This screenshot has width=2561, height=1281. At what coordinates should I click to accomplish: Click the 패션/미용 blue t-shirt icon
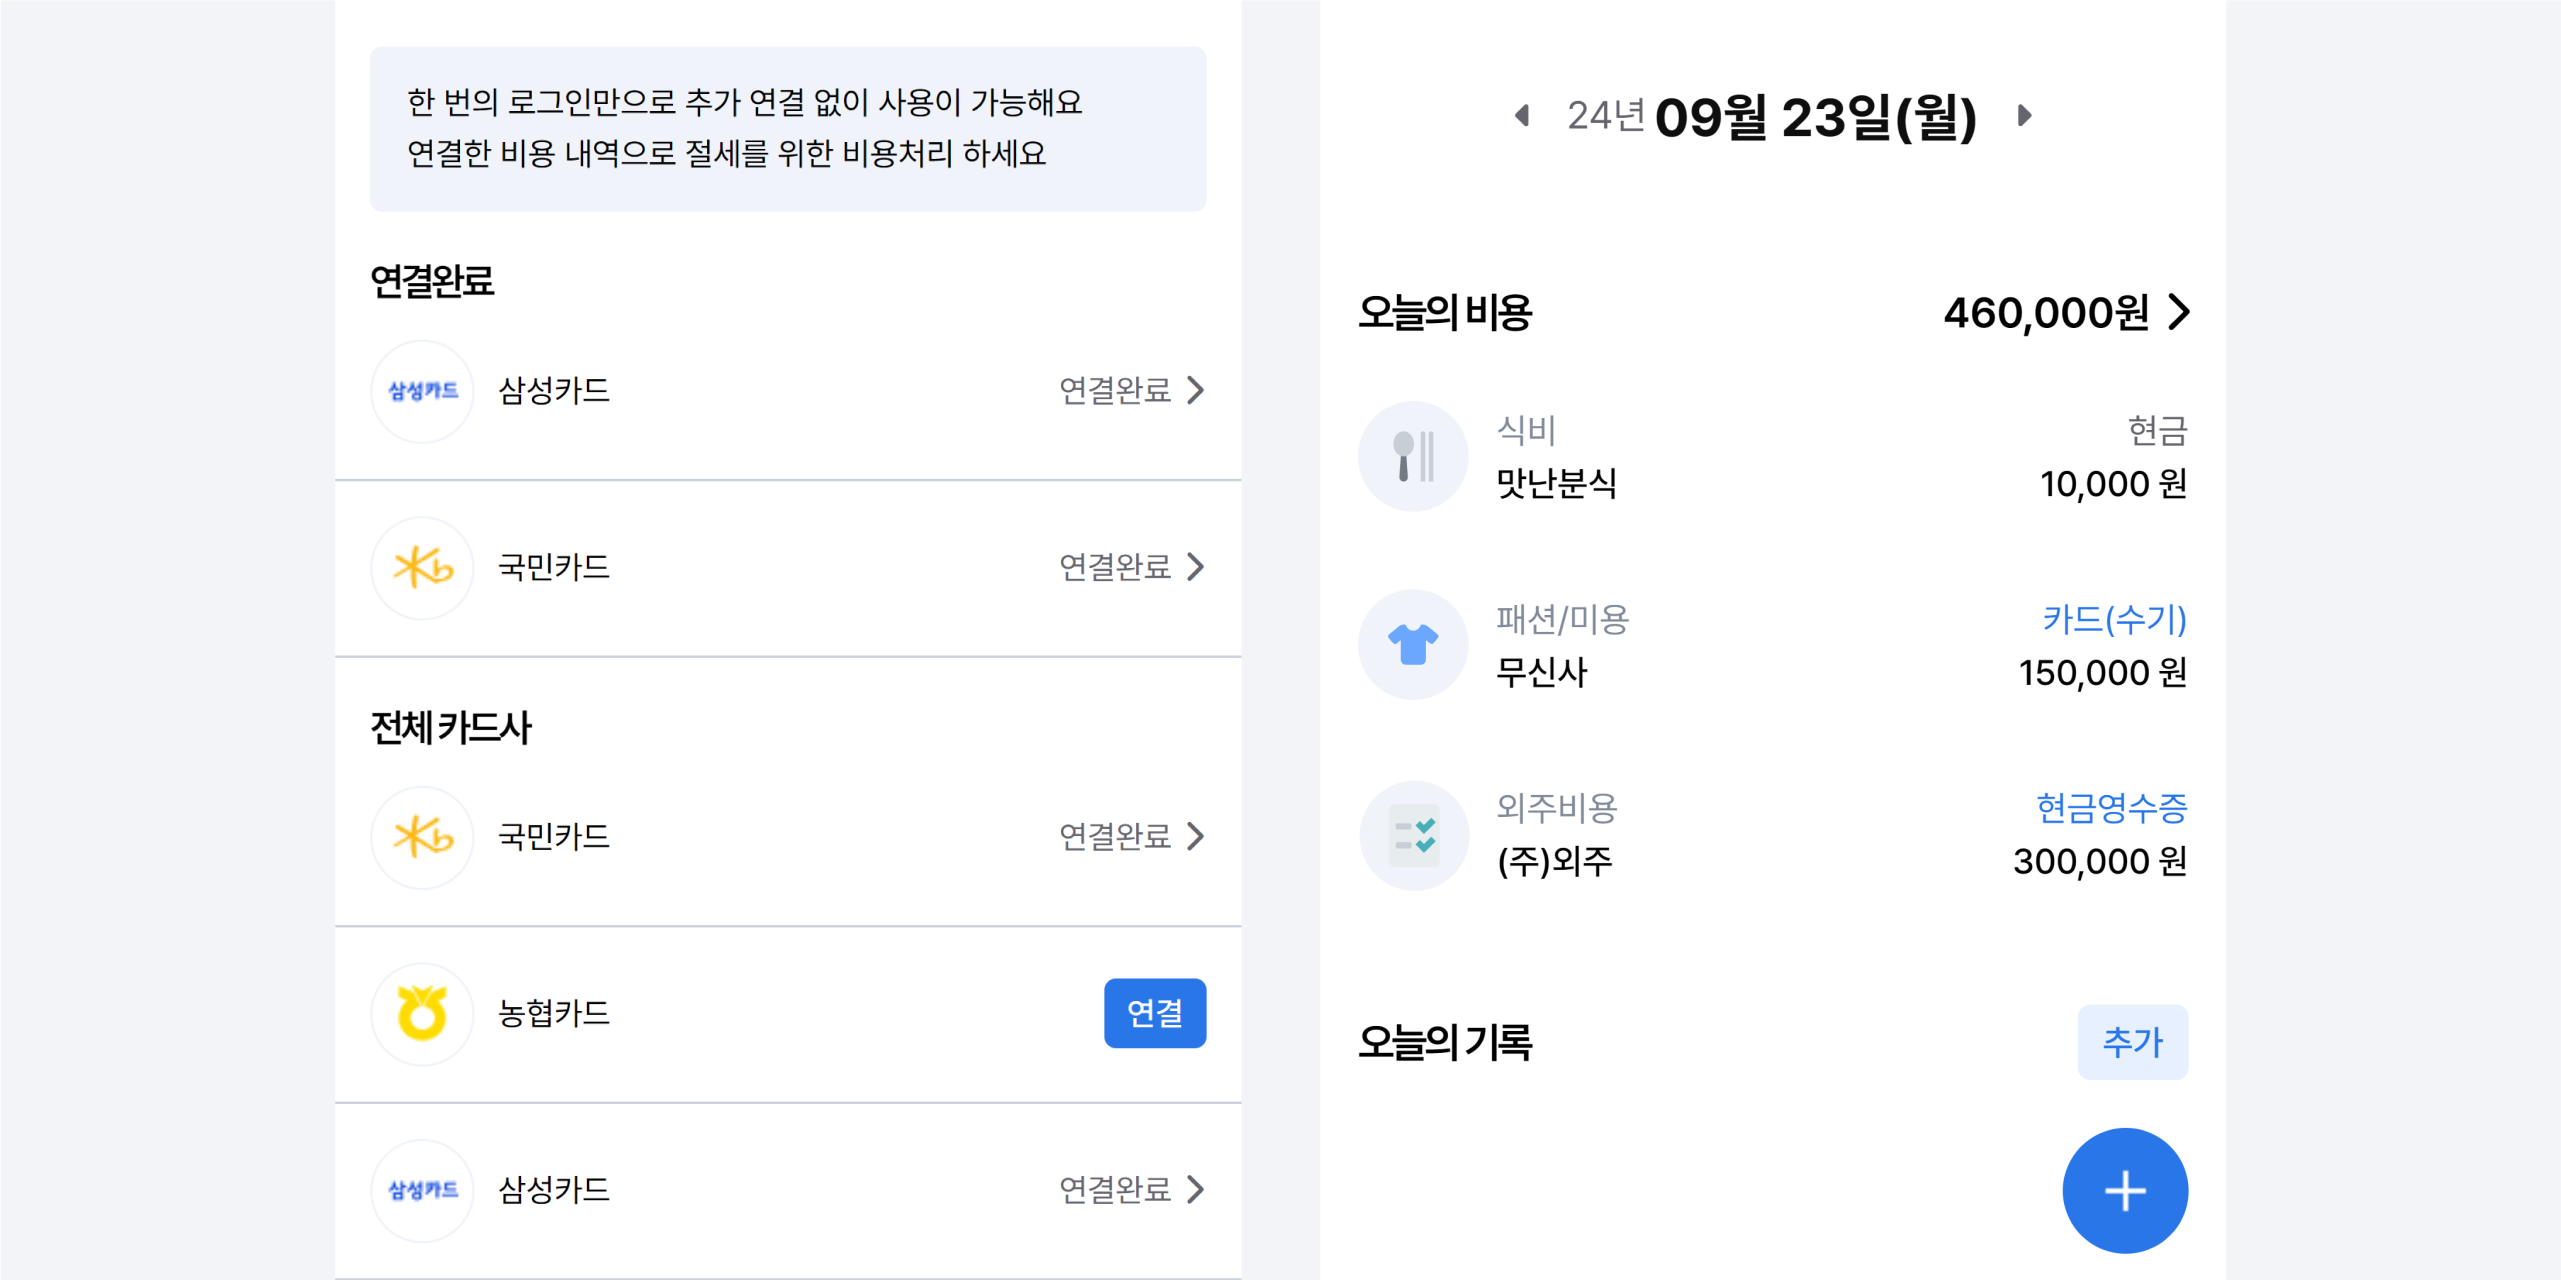coord(1413,645)
